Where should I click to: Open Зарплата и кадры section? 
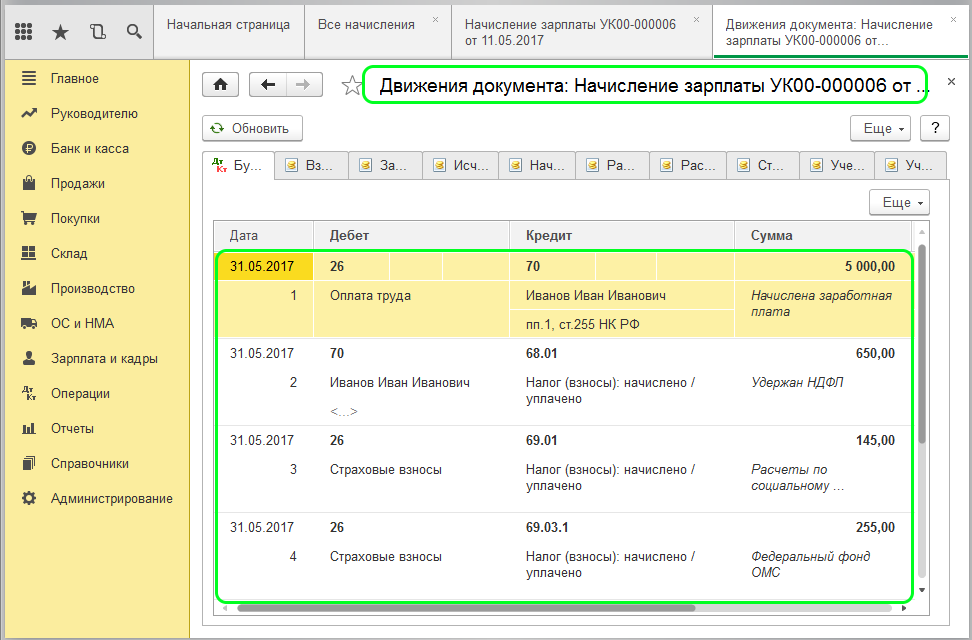pyautogui.click(x=104, y=358)
